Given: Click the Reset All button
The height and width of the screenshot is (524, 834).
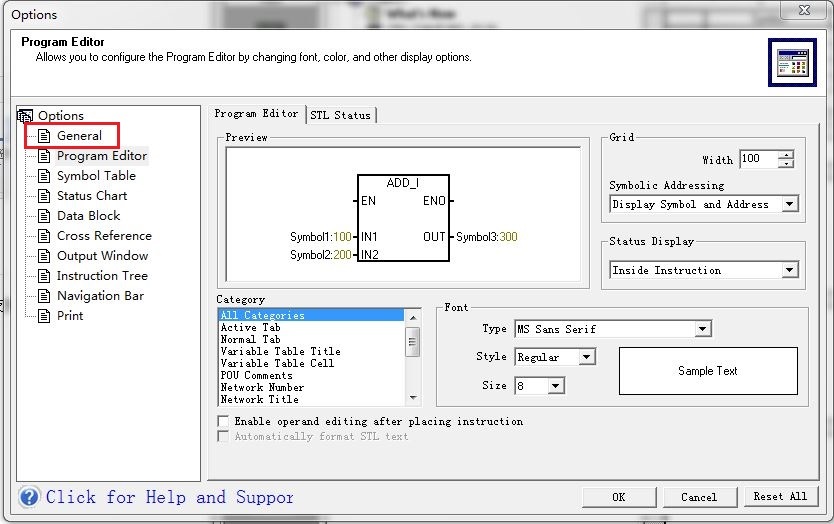Looking at the screenshot, I should tap(780, 497).
